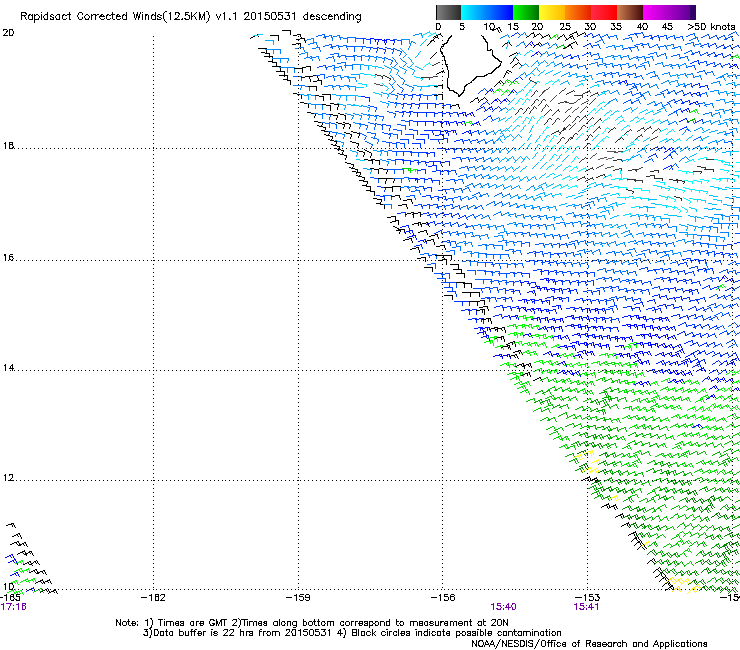Screen dimensions: 740x650
Task: Click the gray 0-5 knots legend swatch
Action: 448,12
